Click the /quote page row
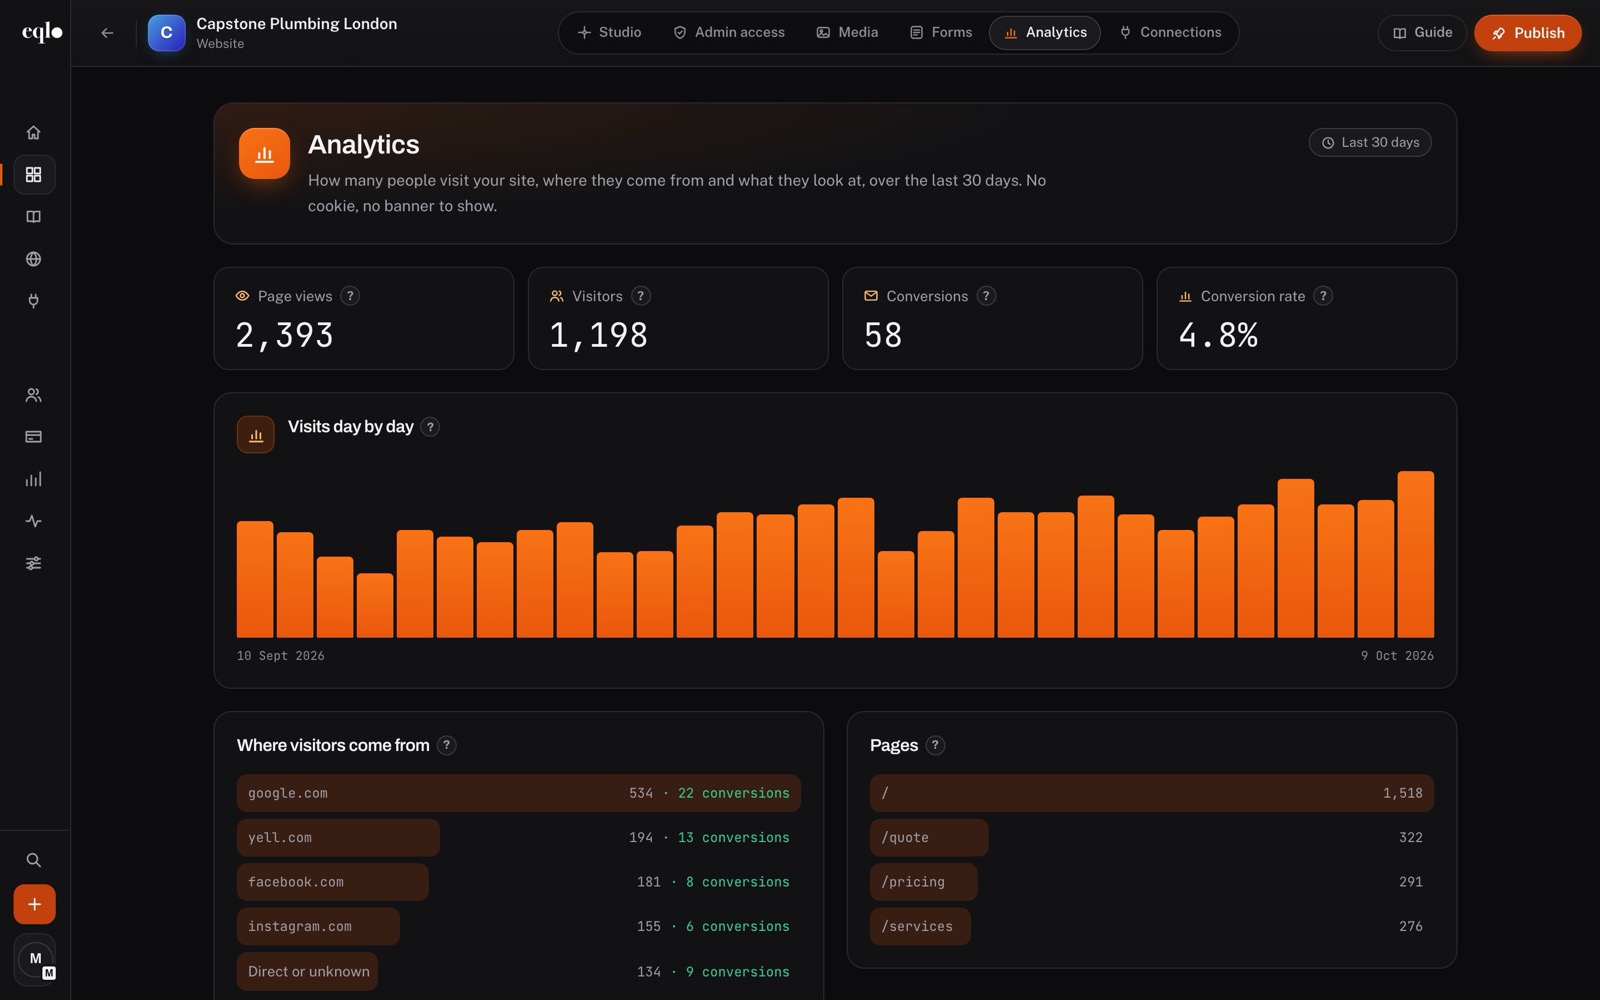The height and width of the screenshot is (1000, 1600). pos(1152,838)
